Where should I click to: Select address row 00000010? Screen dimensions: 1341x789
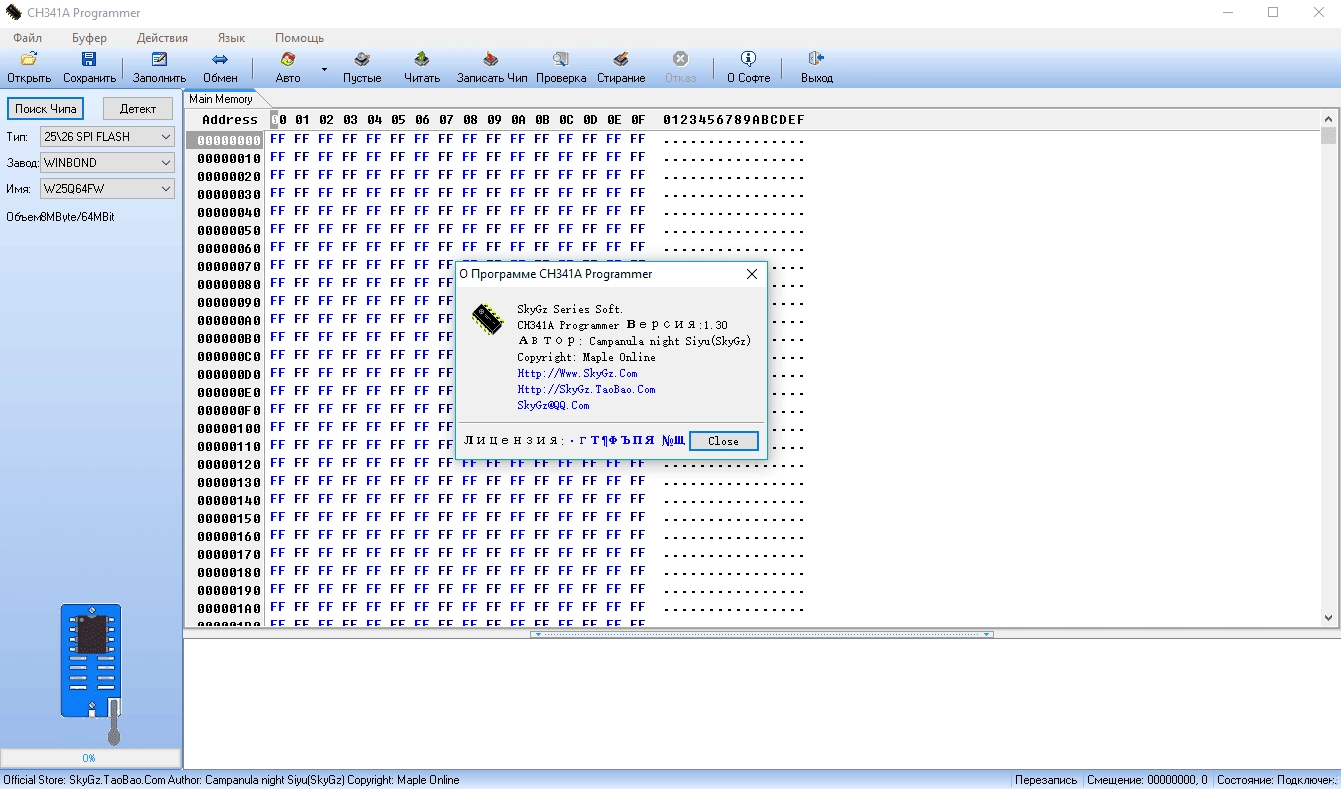(228, 159)
